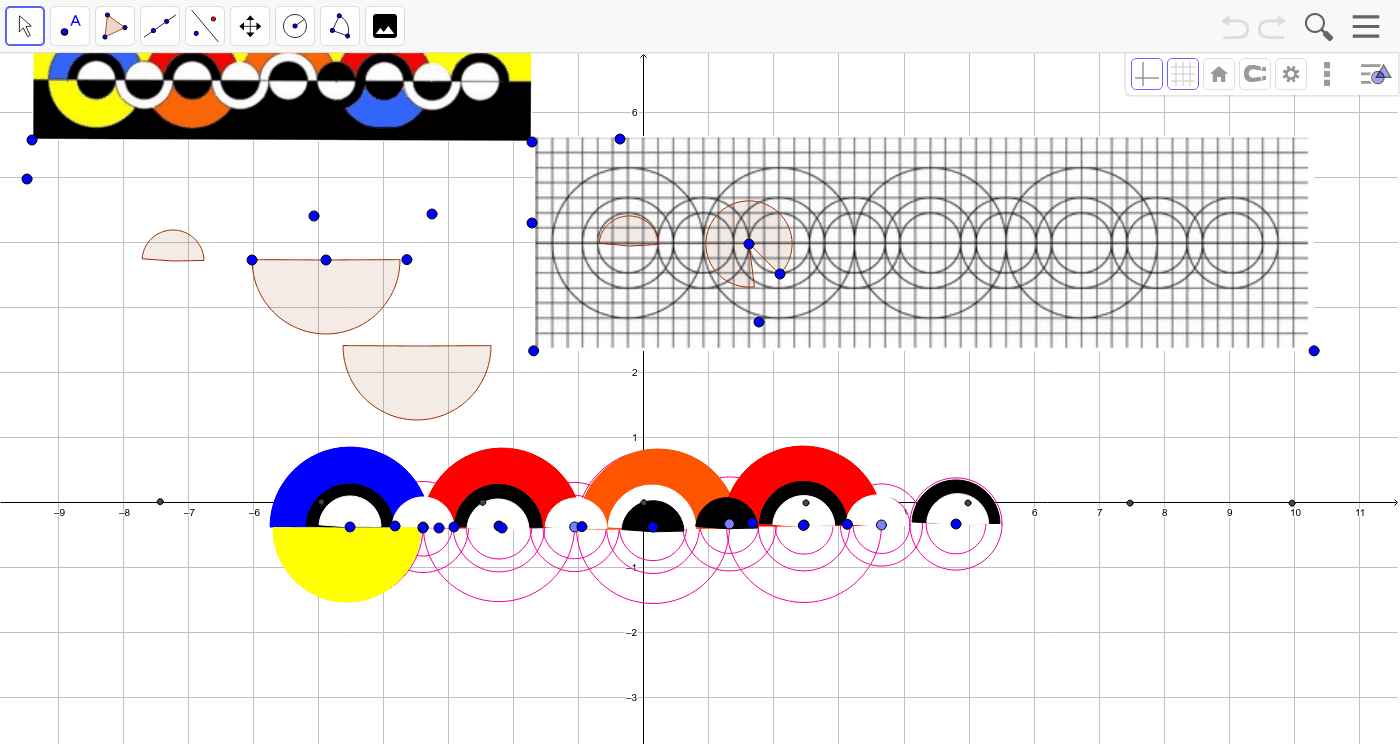This screenshot has width=1400, height=746.
Task: Toggle the coordinate axes display
Action: point(1147,74)
